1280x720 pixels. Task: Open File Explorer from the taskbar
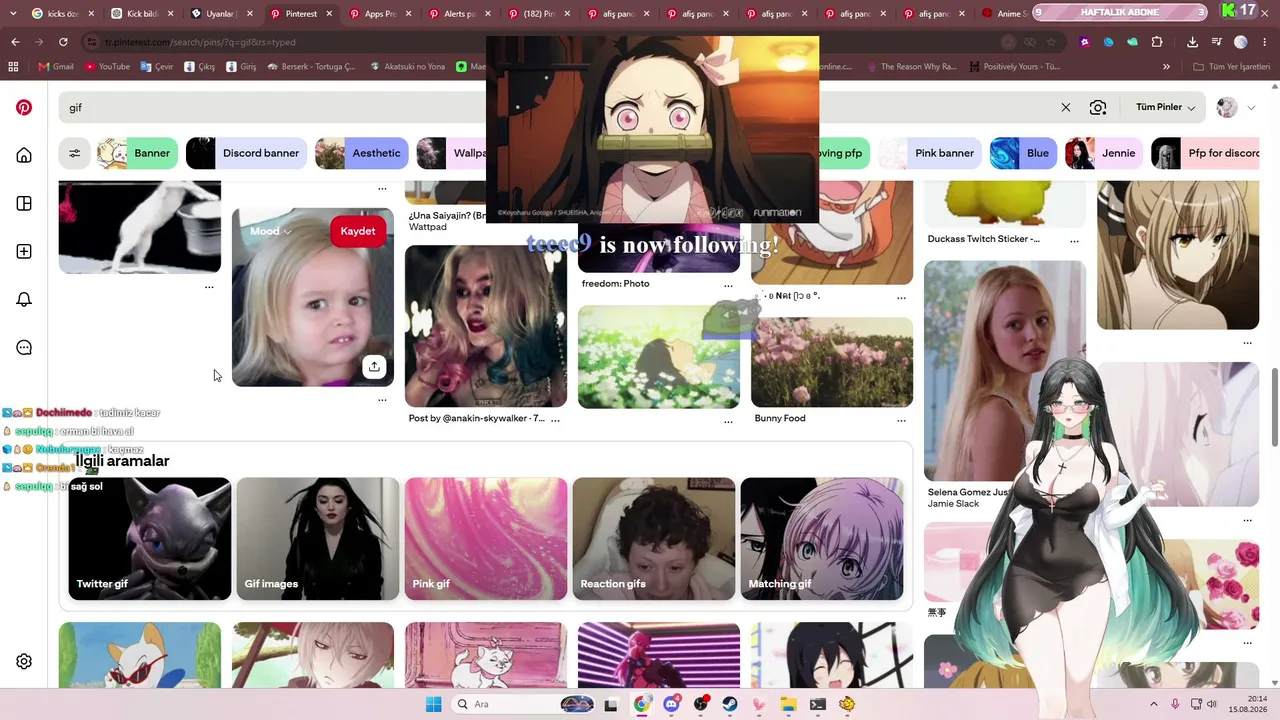tap(788, 704)
